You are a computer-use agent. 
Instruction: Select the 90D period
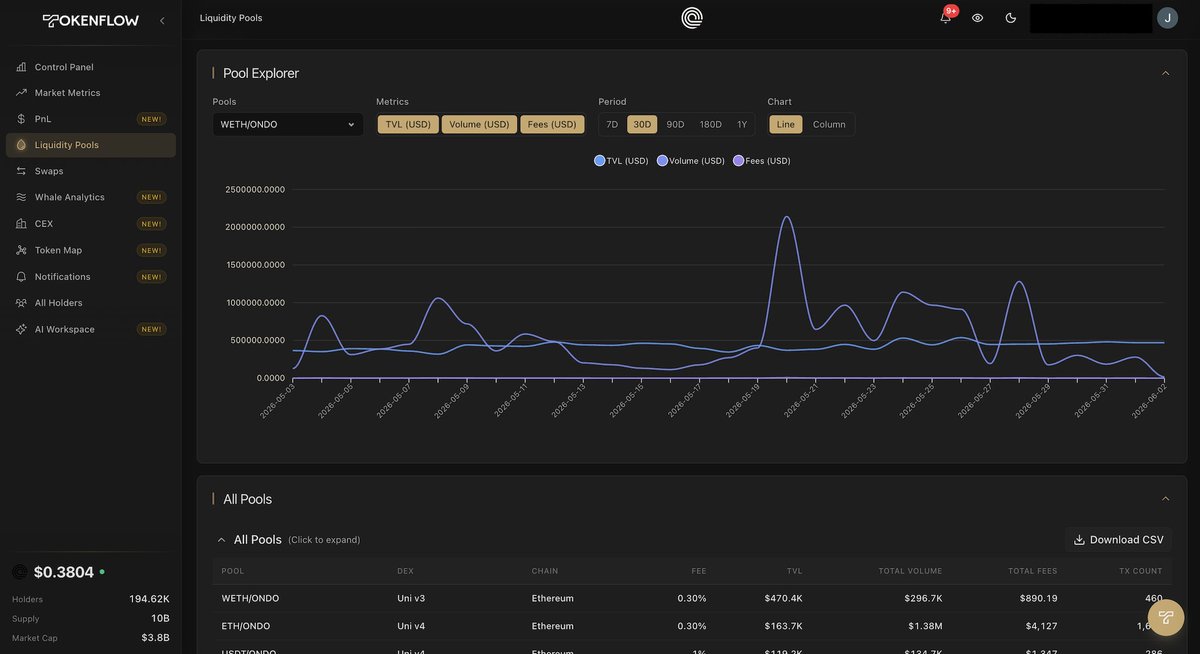click(676, 124)
